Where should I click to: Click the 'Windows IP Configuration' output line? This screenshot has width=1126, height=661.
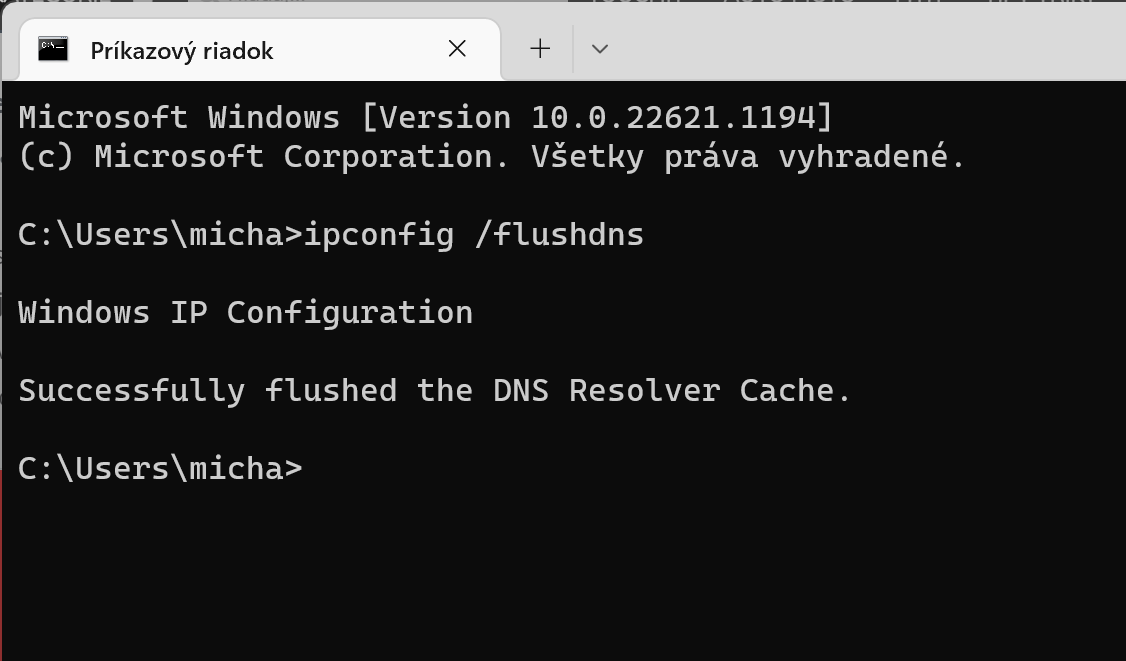[245, 313]
